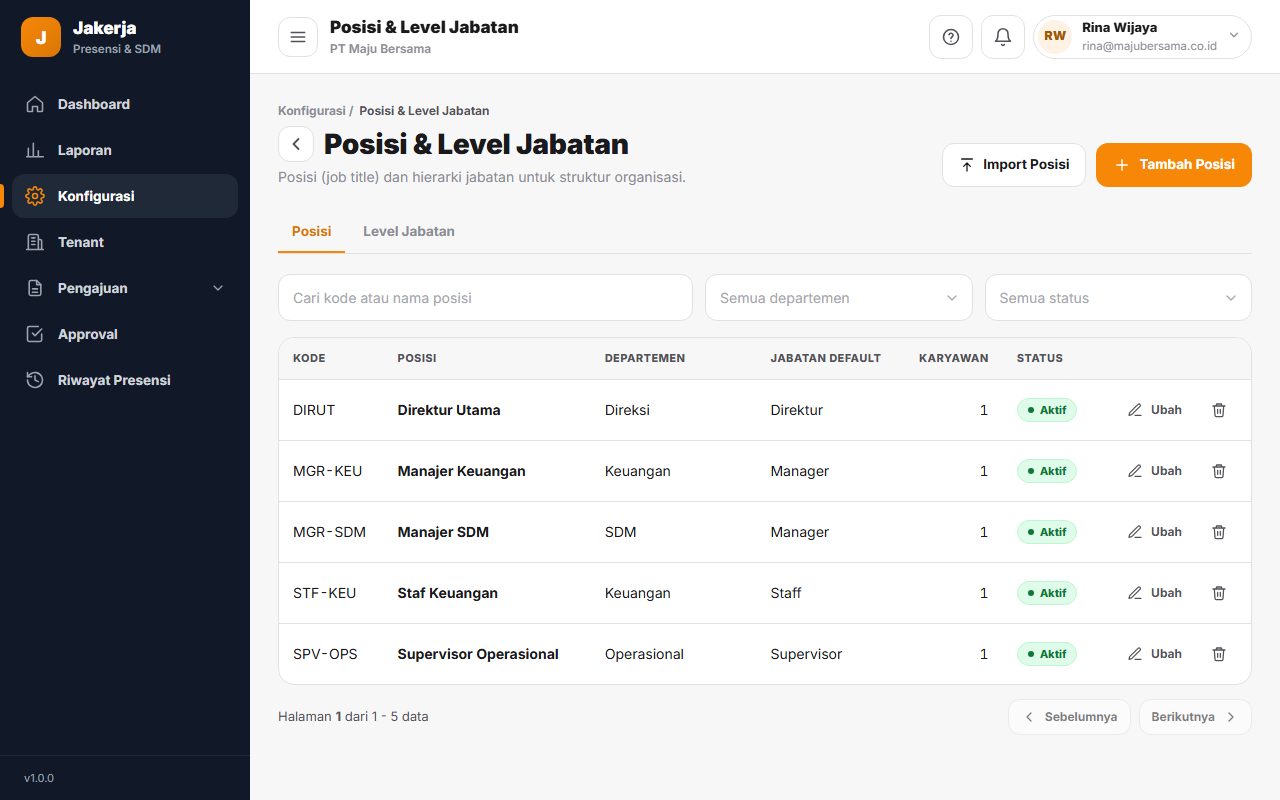The image size is (1280, 800).
Task: Click the Konfigurasi breadcrumb link
Action: pyautogui.click(x=312, y=111)
